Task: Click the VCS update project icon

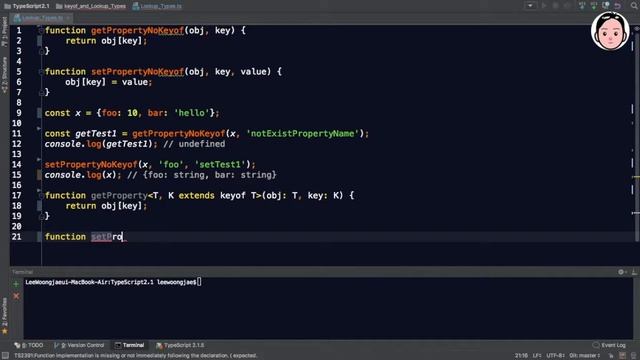Action: pos(582,6)
